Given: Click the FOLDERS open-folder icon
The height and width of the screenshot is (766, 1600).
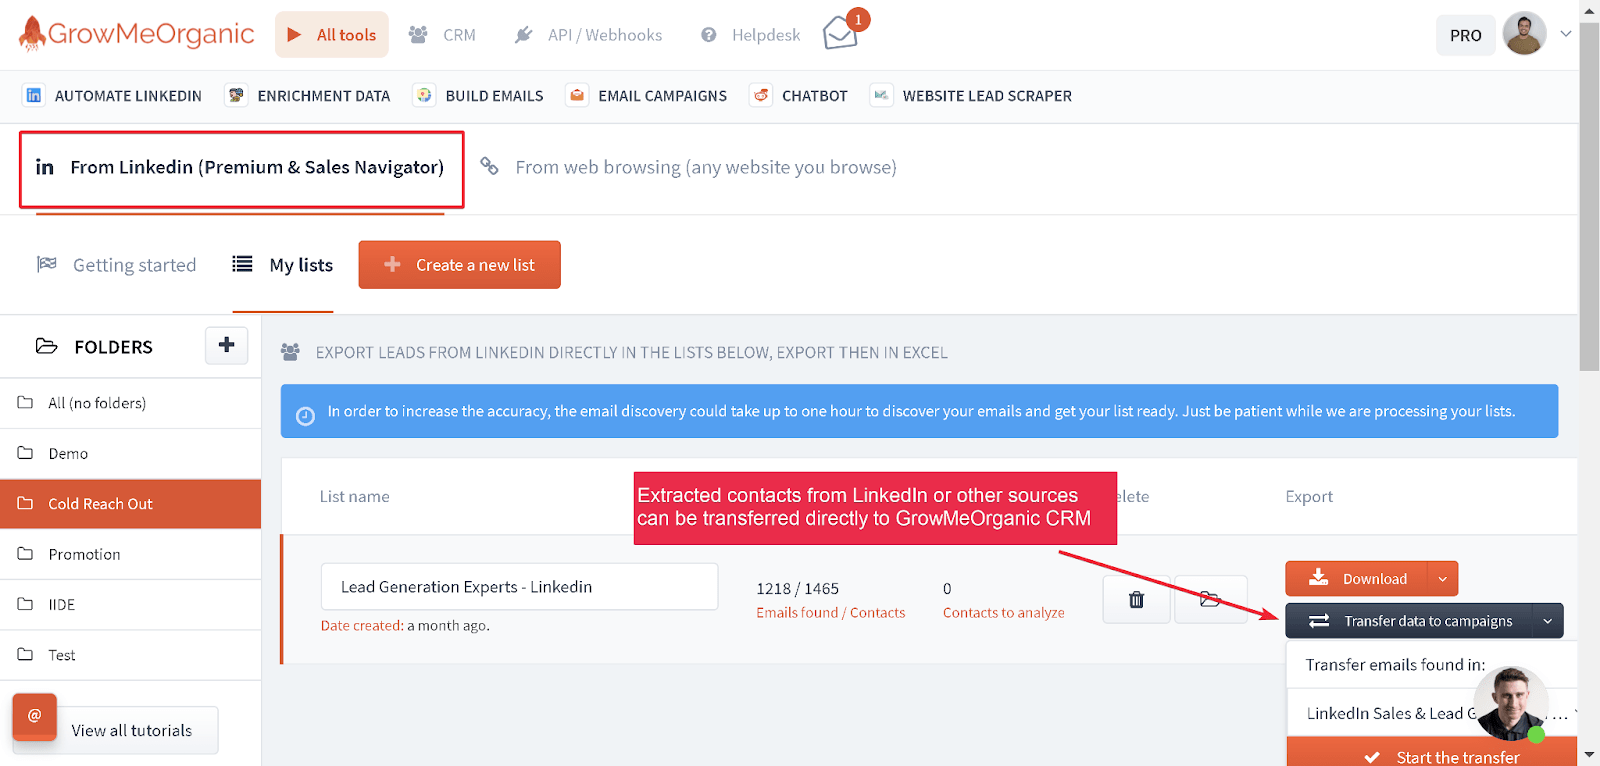Looking at the screenshot, I should pyautogui.click(x=47, y=346).
